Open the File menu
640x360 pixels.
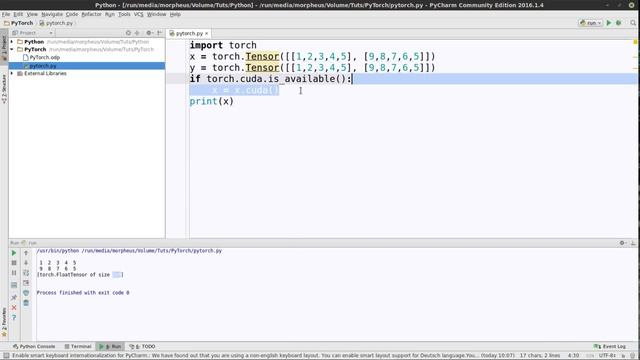pos(6,14)
